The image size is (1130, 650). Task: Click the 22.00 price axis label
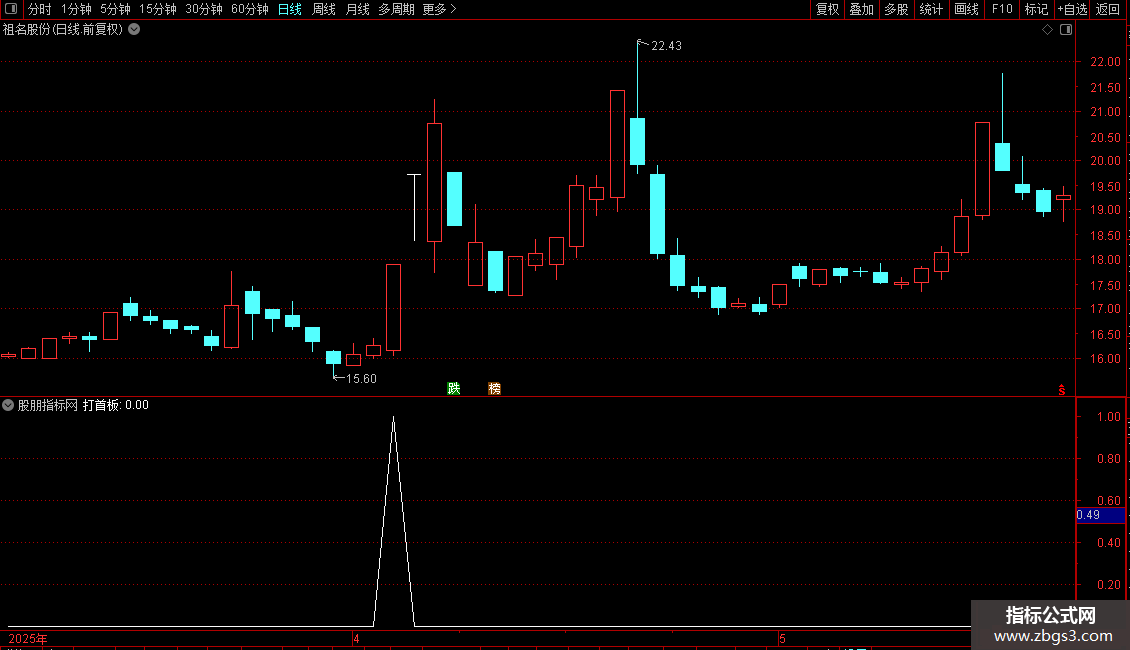pos(1105,62)
